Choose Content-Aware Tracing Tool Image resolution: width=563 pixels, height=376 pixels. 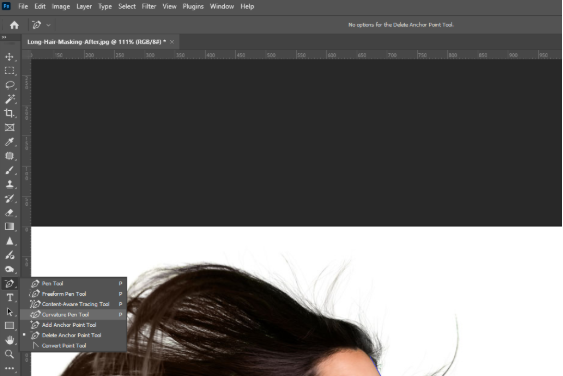tap(73, 304)
